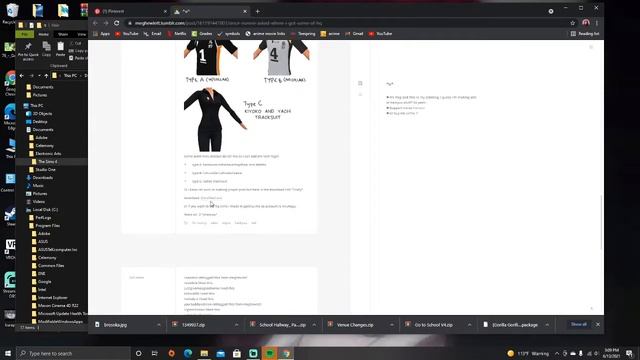
Task: Open the File tab in File Explorer
Action: tap(24, 34)
